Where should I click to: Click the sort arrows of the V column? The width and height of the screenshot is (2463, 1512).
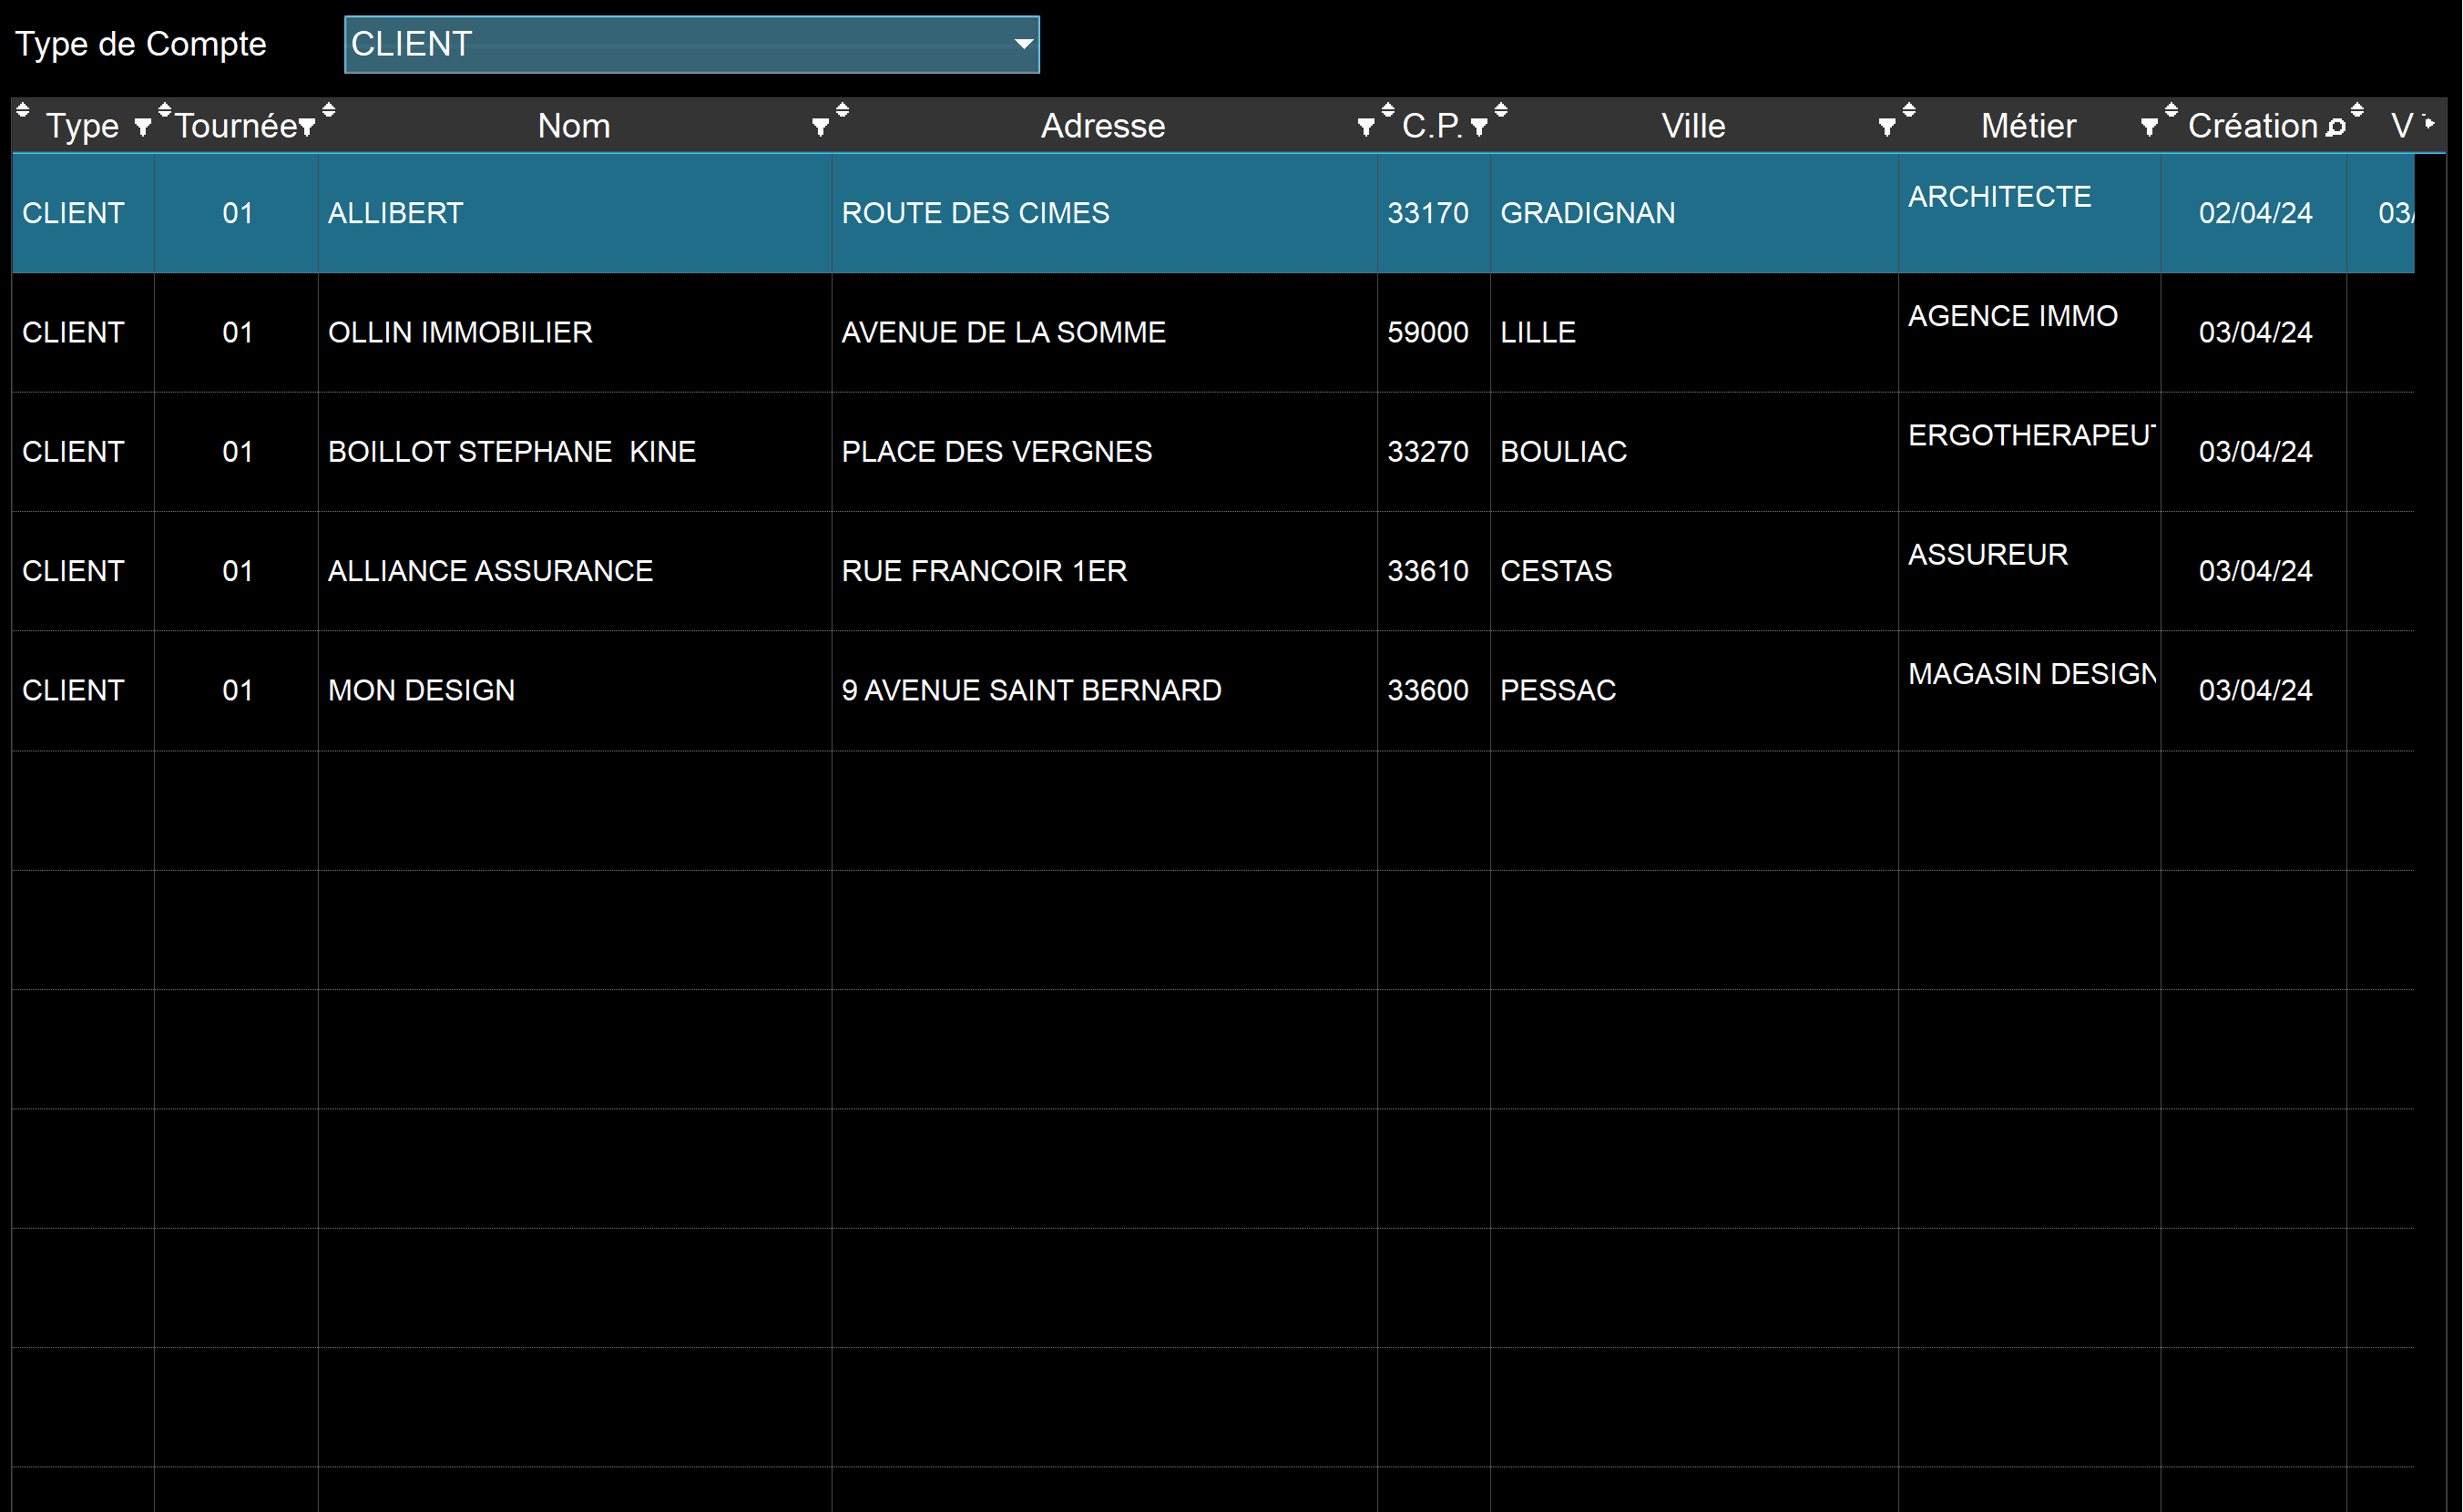[x=2357, y=111]
